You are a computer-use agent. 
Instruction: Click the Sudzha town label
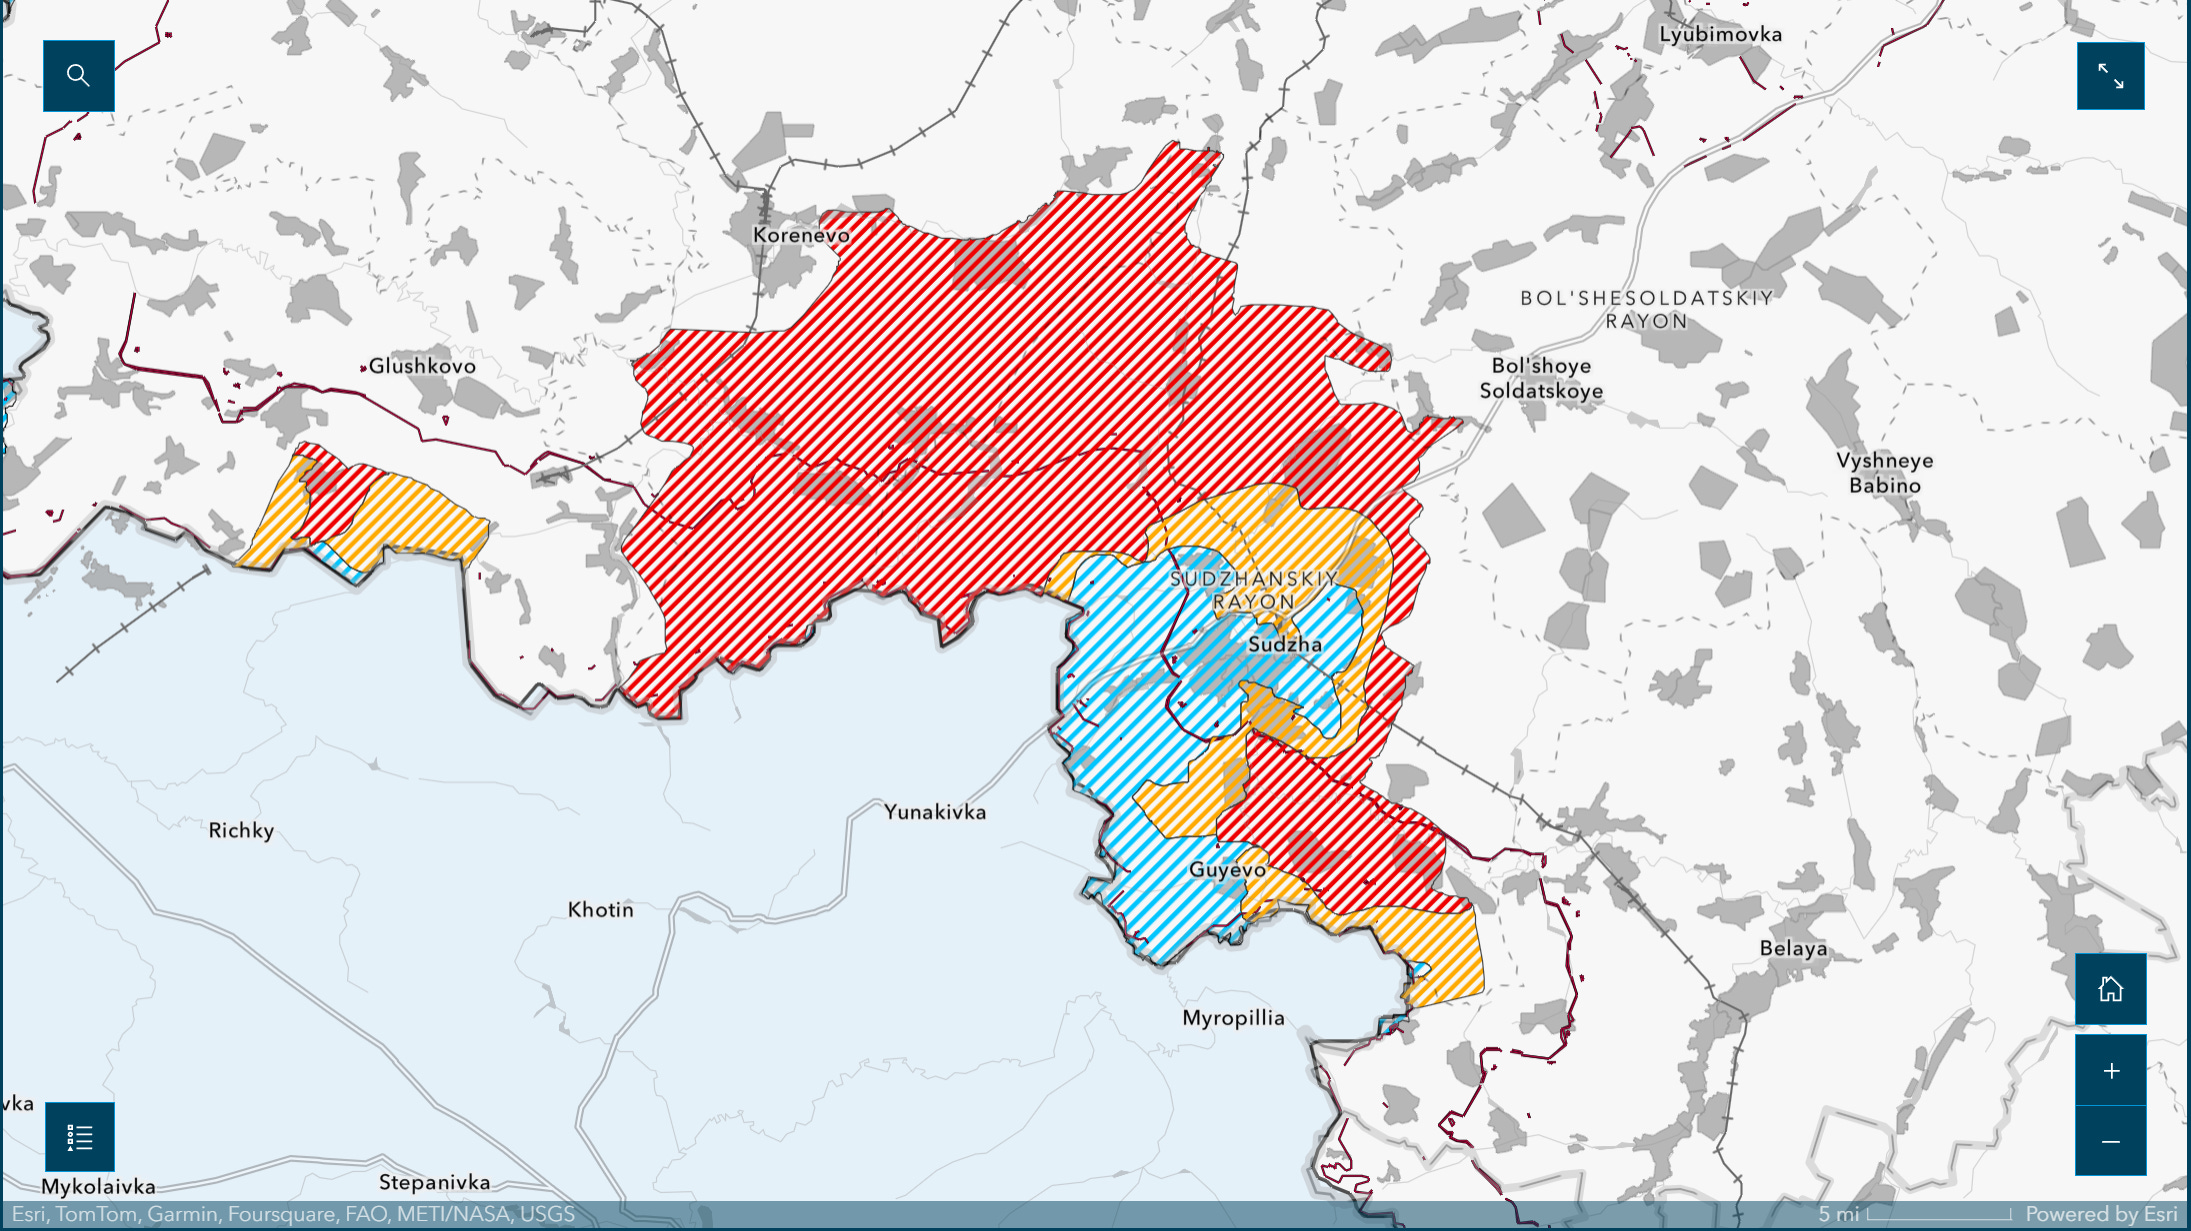point(1284,645)
